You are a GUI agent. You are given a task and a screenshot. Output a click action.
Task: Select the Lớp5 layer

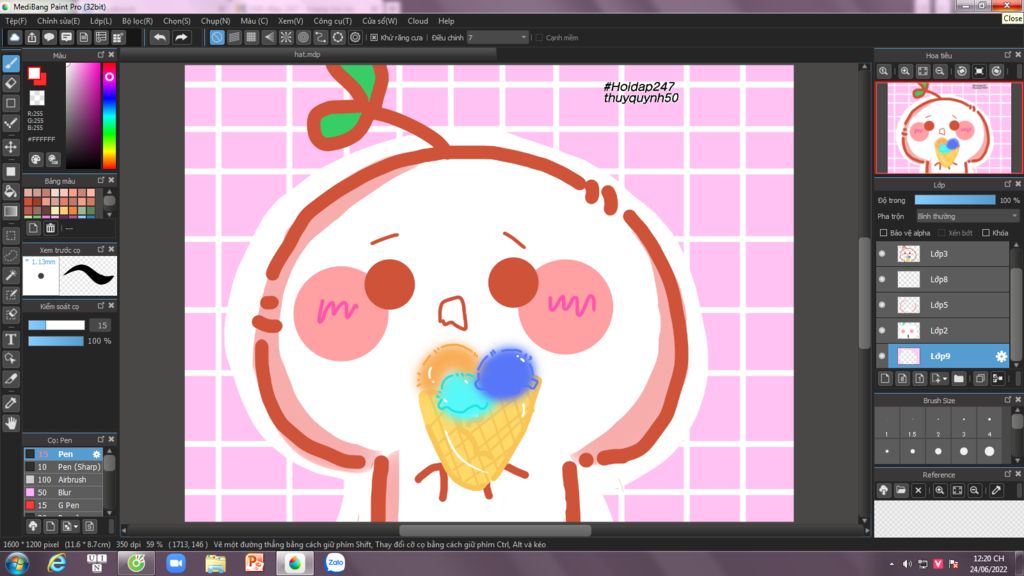pyautogui.click(x=942, y=305)
